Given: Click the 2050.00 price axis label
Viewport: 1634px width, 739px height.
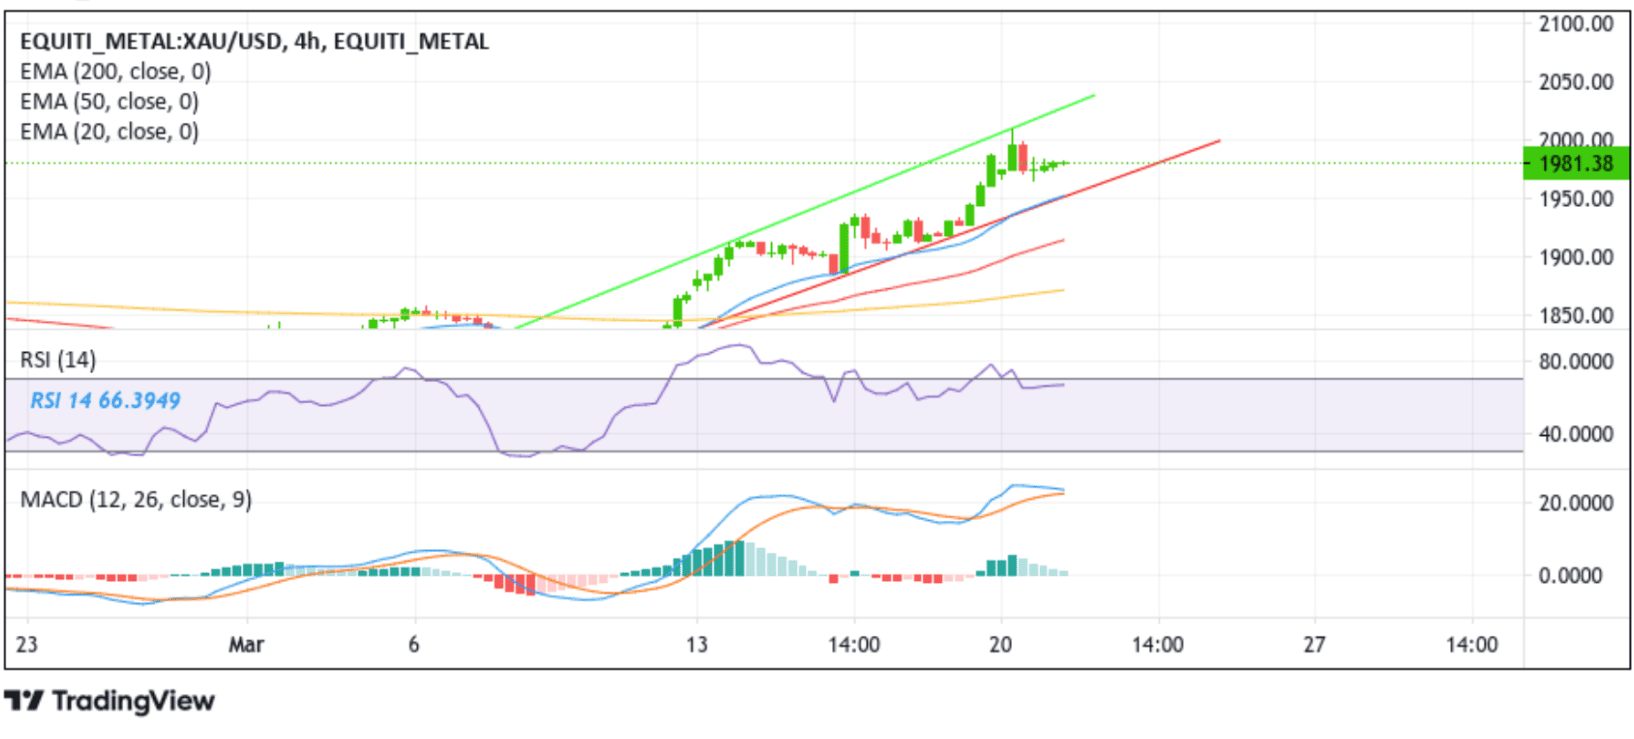Looking at the screenshot, I should [1576, 82].
